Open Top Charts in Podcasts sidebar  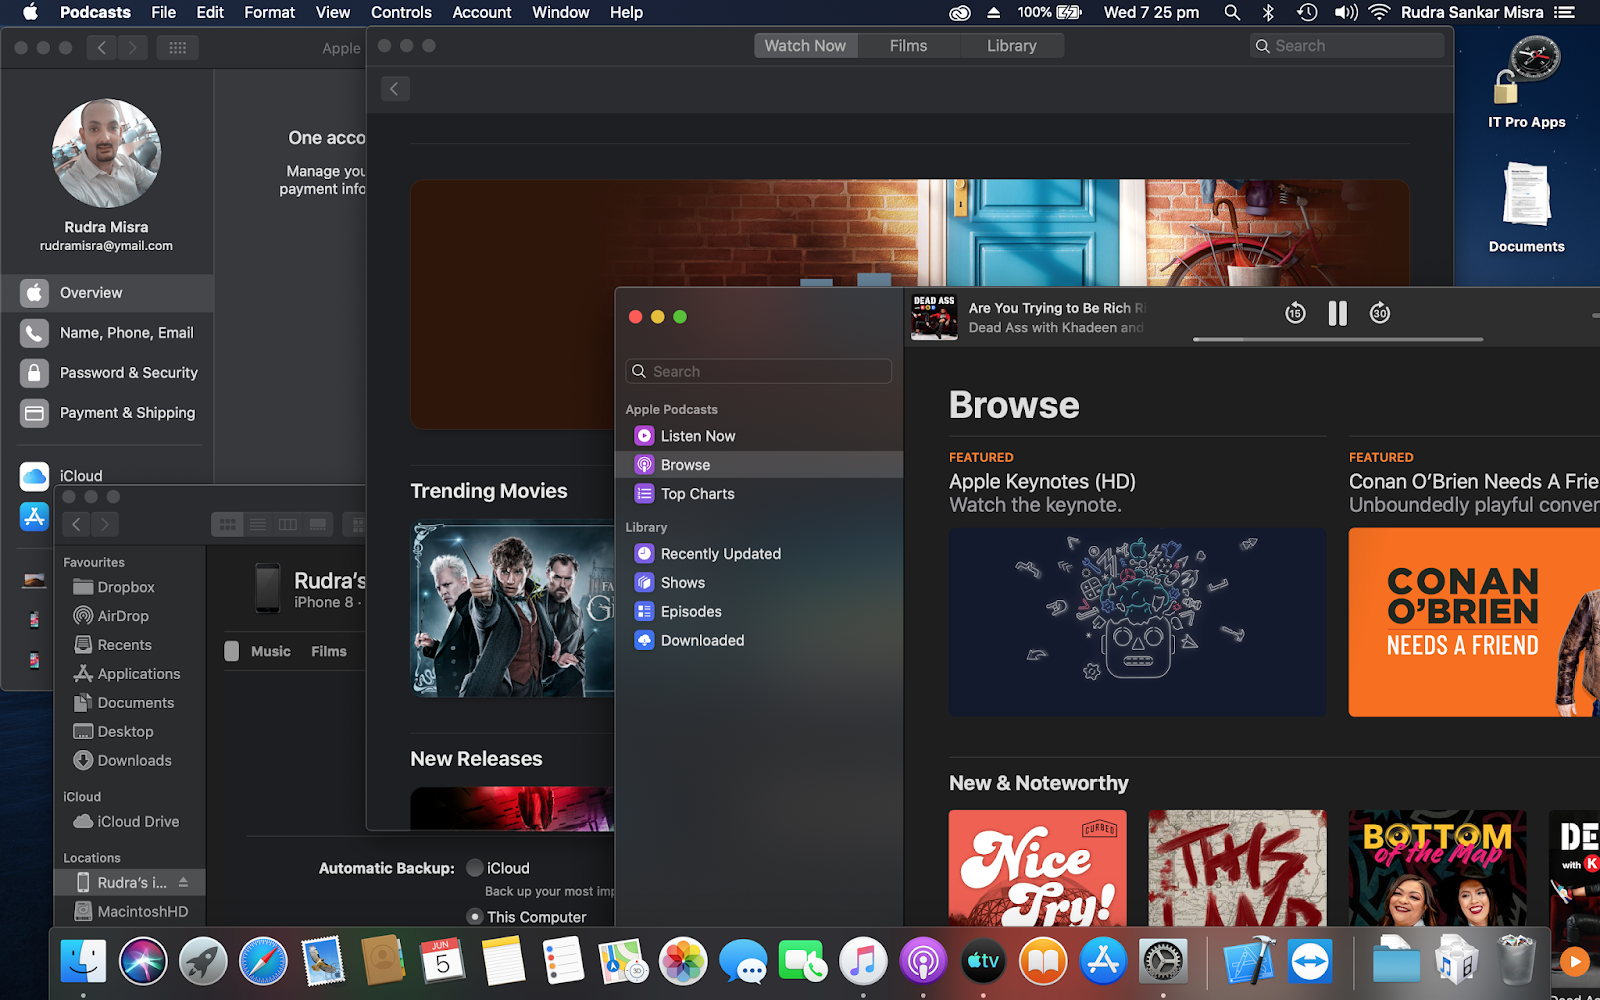(x=759, y=494)
